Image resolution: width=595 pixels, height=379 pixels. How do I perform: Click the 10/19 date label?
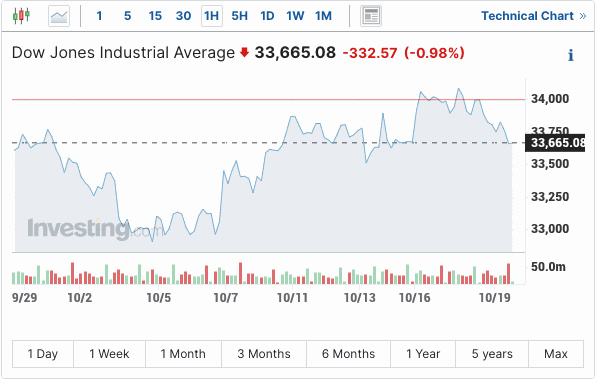tap(494, 297)
